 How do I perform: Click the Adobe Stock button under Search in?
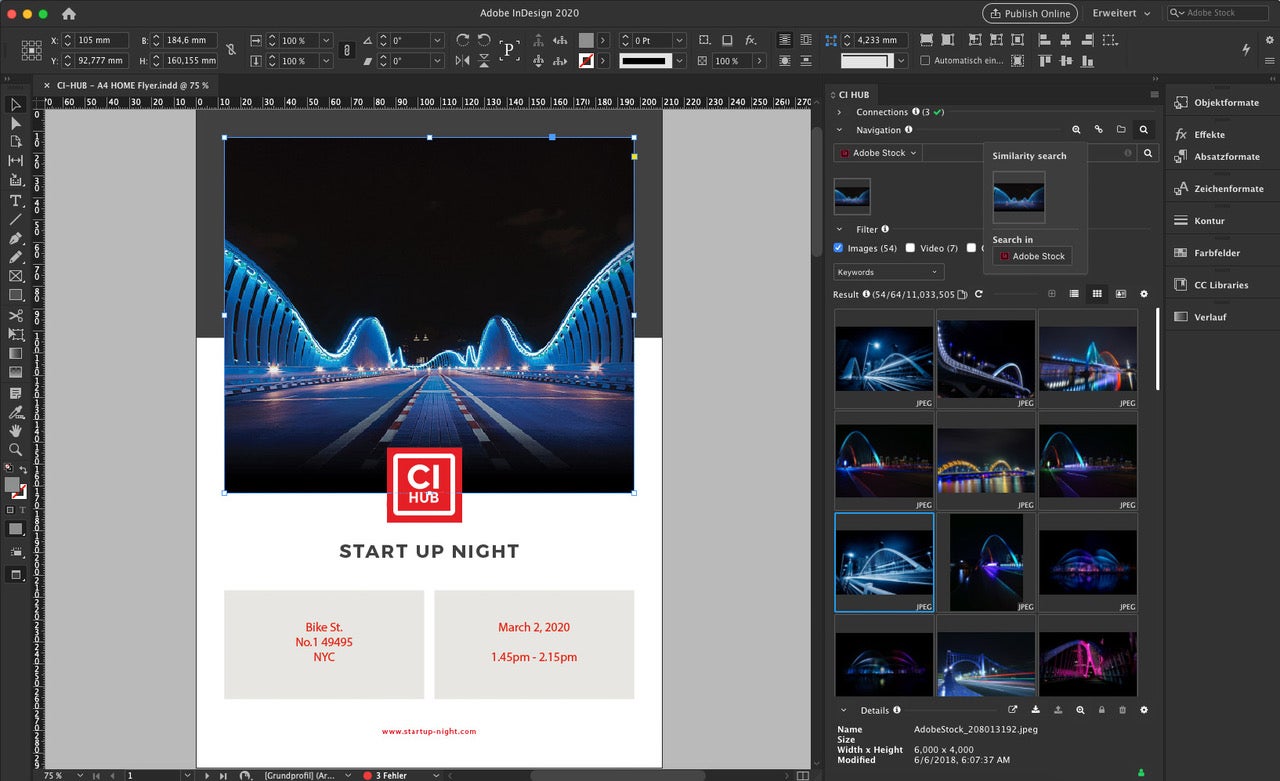[x=1032, y=256]
